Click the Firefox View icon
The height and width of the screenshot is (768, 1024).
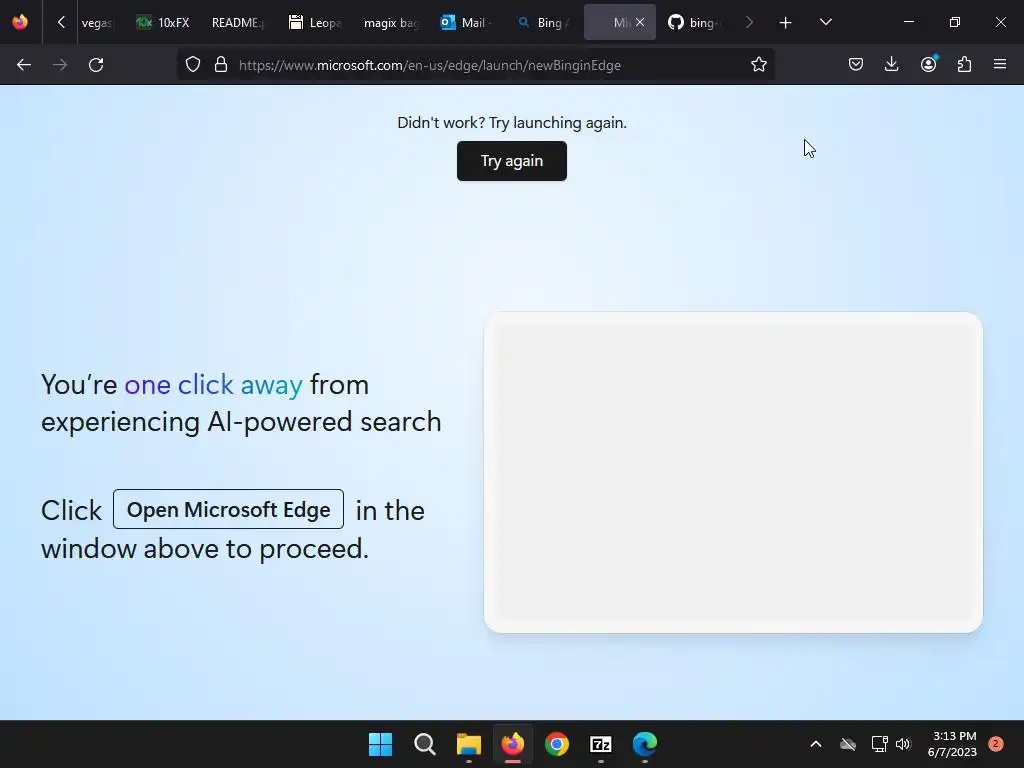coord(20,22)
